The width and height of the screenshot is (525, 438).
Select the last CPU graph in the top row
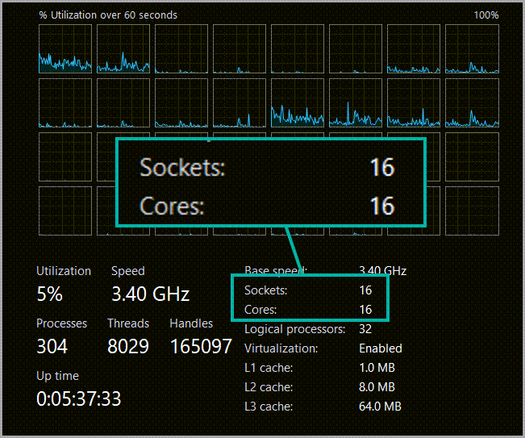(x=472, y=49)
